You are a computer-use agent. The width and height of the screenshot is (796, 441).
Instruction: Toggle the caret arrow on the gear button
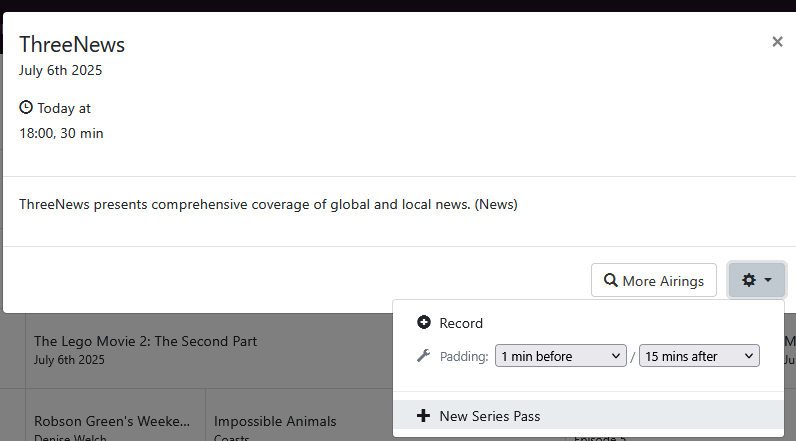768,281
